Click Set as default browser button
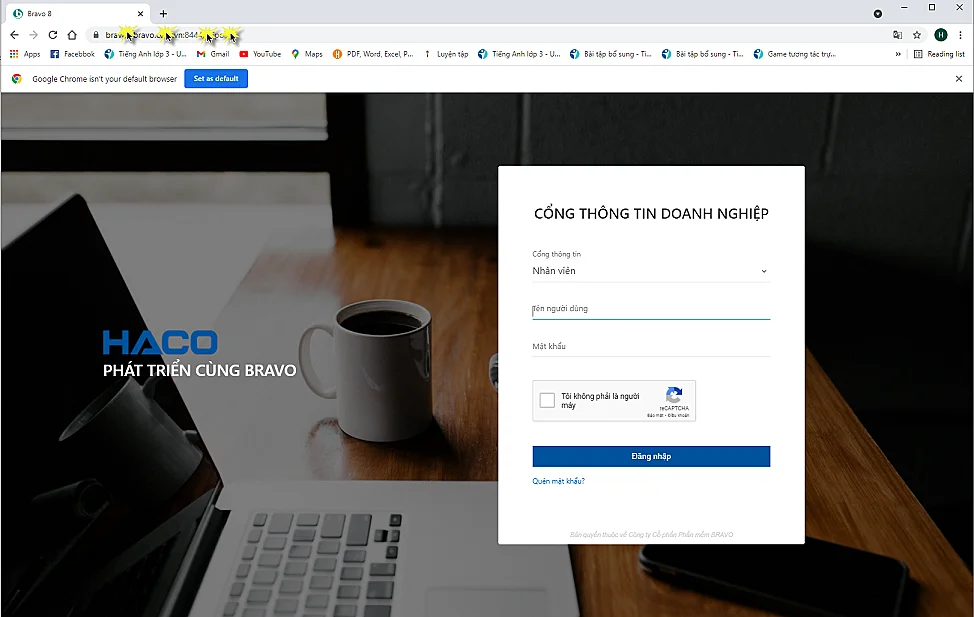The height and width of the screenshot is (617, 974). pyautogui.click(x=215, y=78)
